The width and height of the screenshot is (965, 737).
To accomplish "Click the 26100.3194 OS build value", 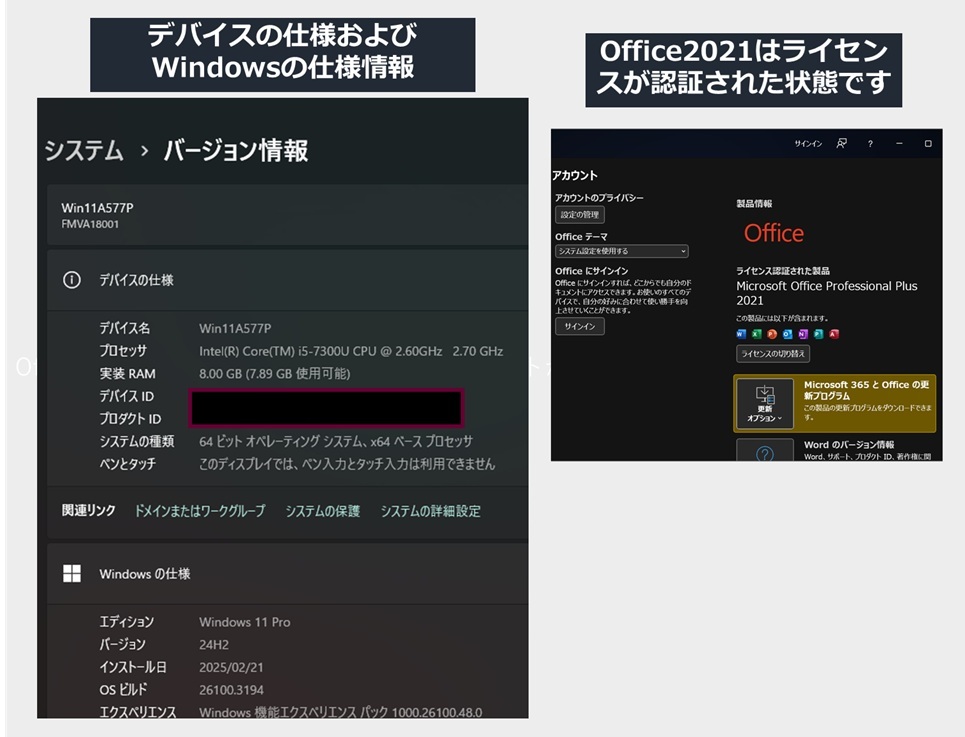I will [x=231, y=690].
